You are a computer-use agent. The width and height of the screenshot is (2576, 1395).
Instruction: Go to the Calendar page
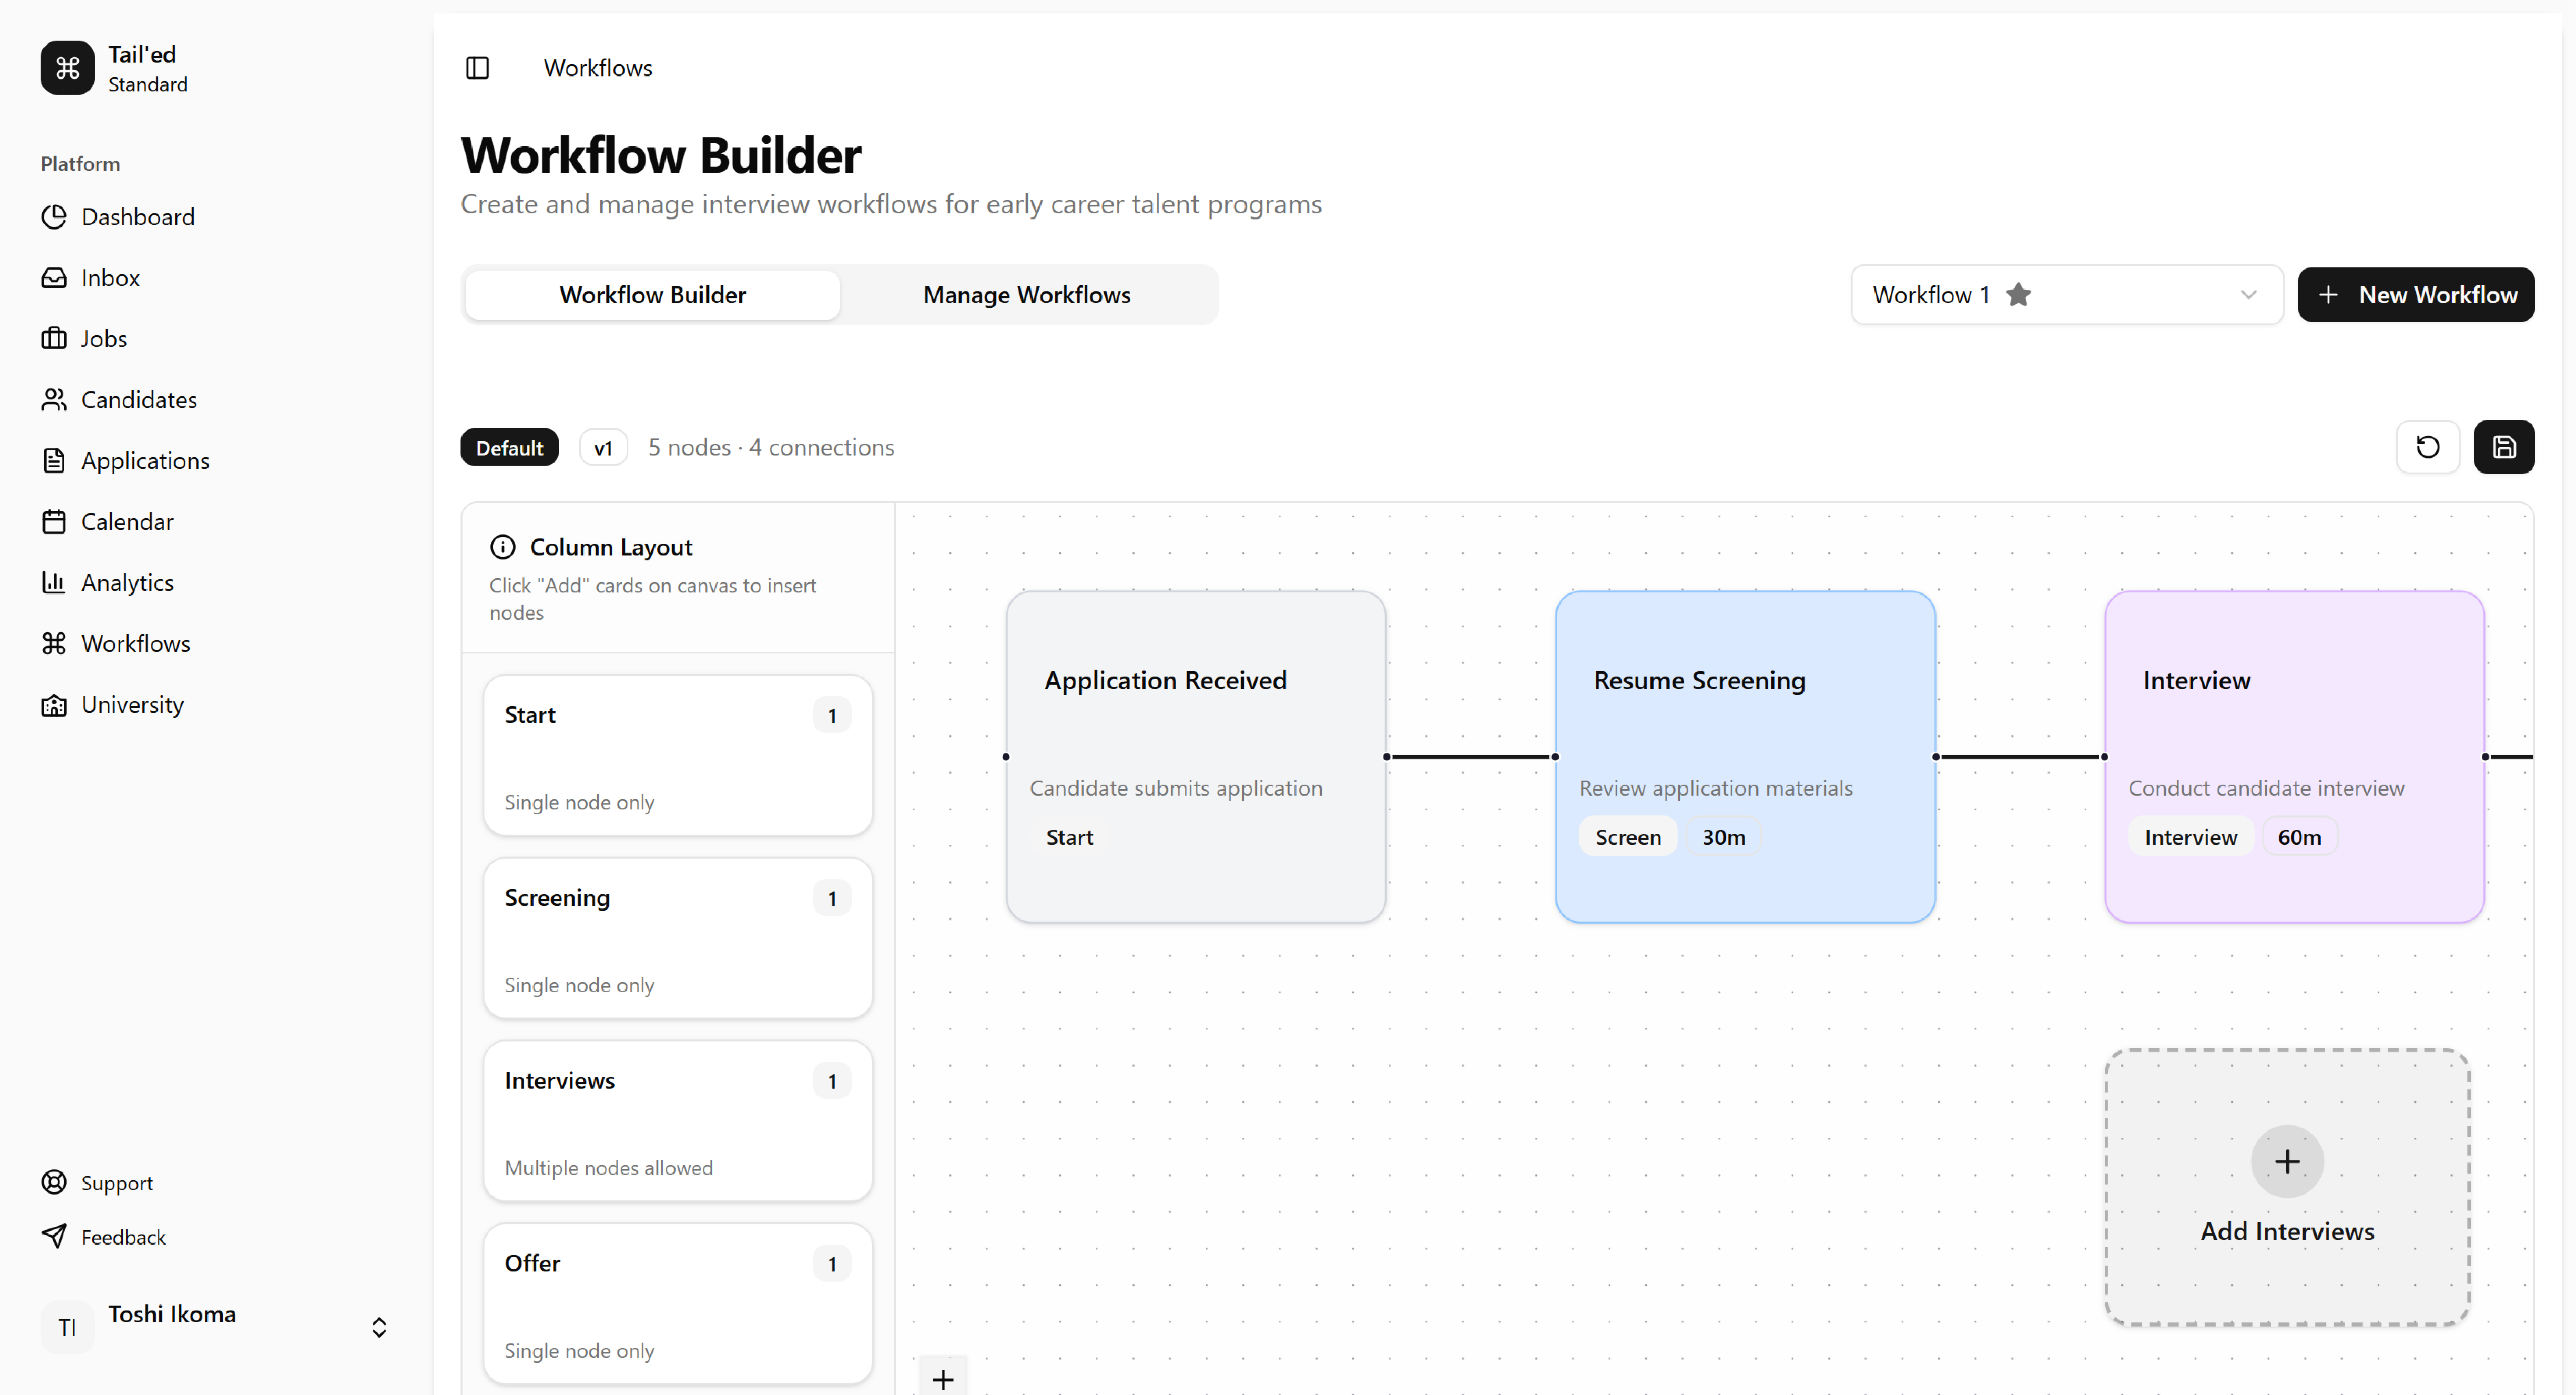tap(127, 522)
